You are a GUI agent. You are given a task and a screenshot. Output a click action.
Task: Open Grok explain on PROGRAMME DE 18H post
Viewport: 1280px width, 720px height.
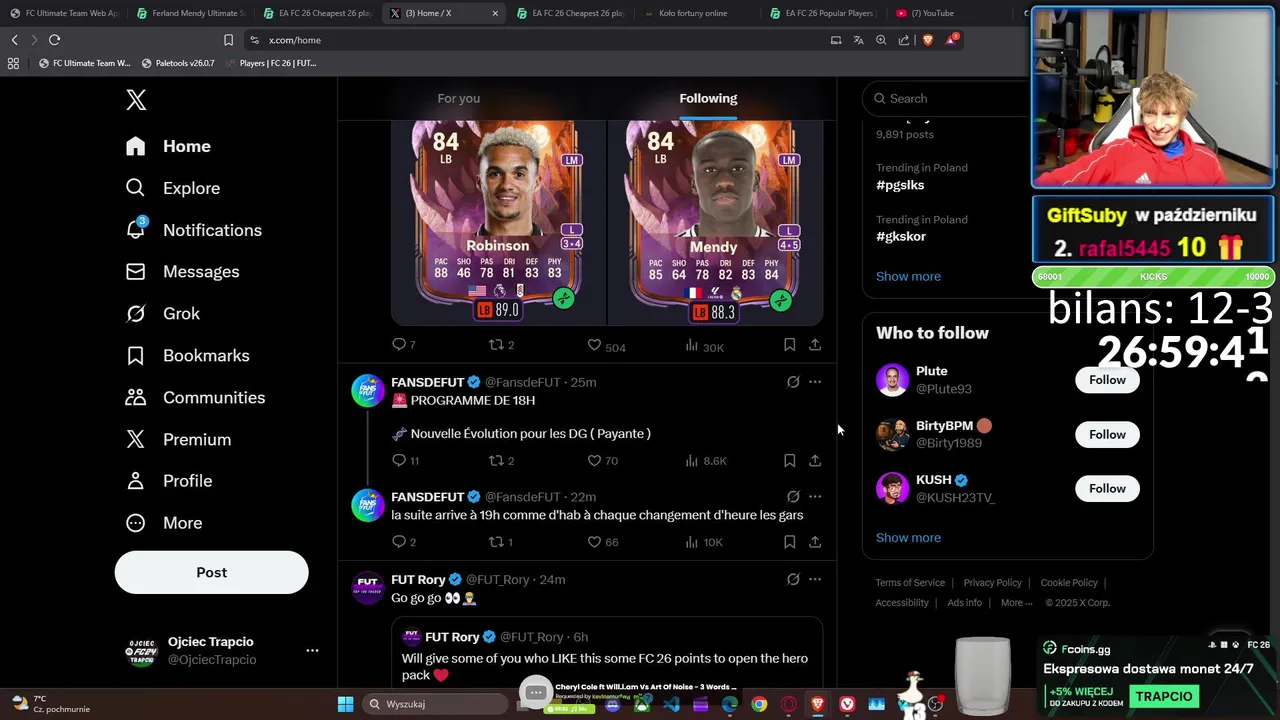point(793,382)
